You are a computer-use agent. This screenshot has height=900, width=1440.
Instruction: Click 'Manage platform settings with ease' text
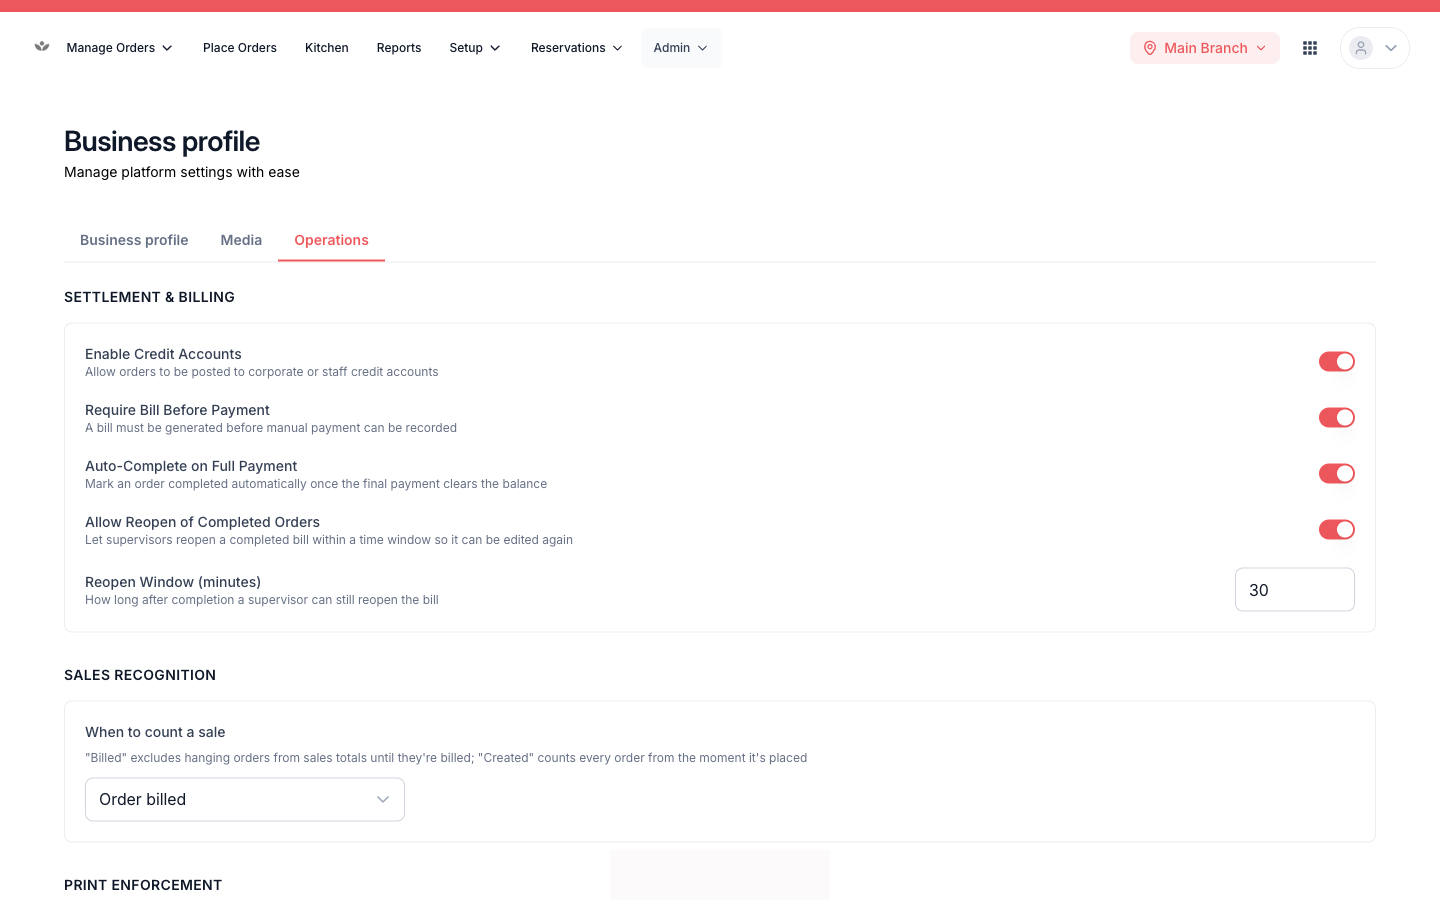pos(182,172)
